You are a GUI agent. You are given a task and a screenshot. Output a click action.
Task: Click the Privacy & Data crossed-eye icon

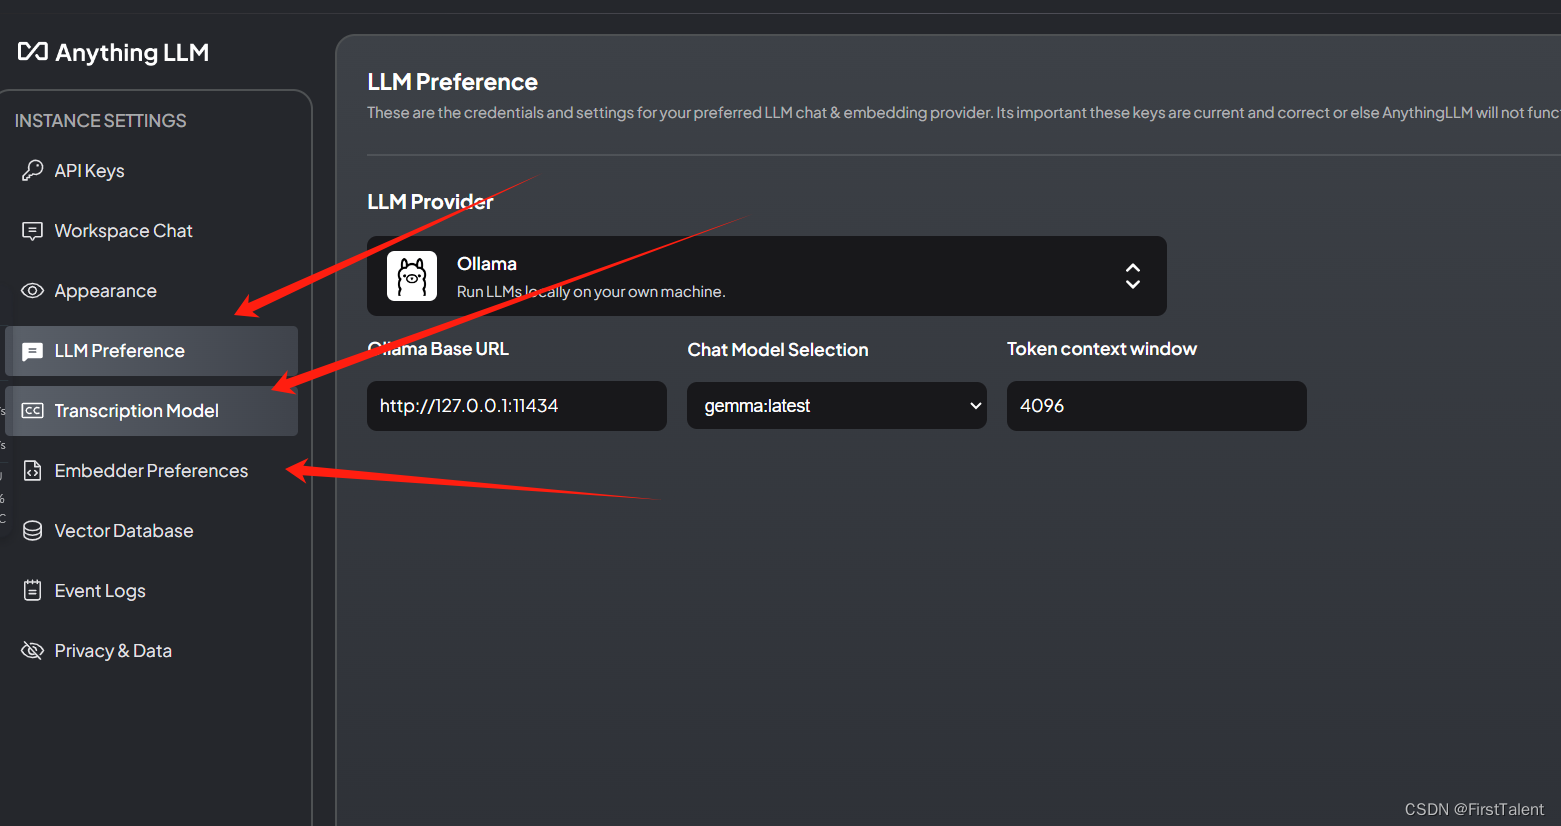32,651
